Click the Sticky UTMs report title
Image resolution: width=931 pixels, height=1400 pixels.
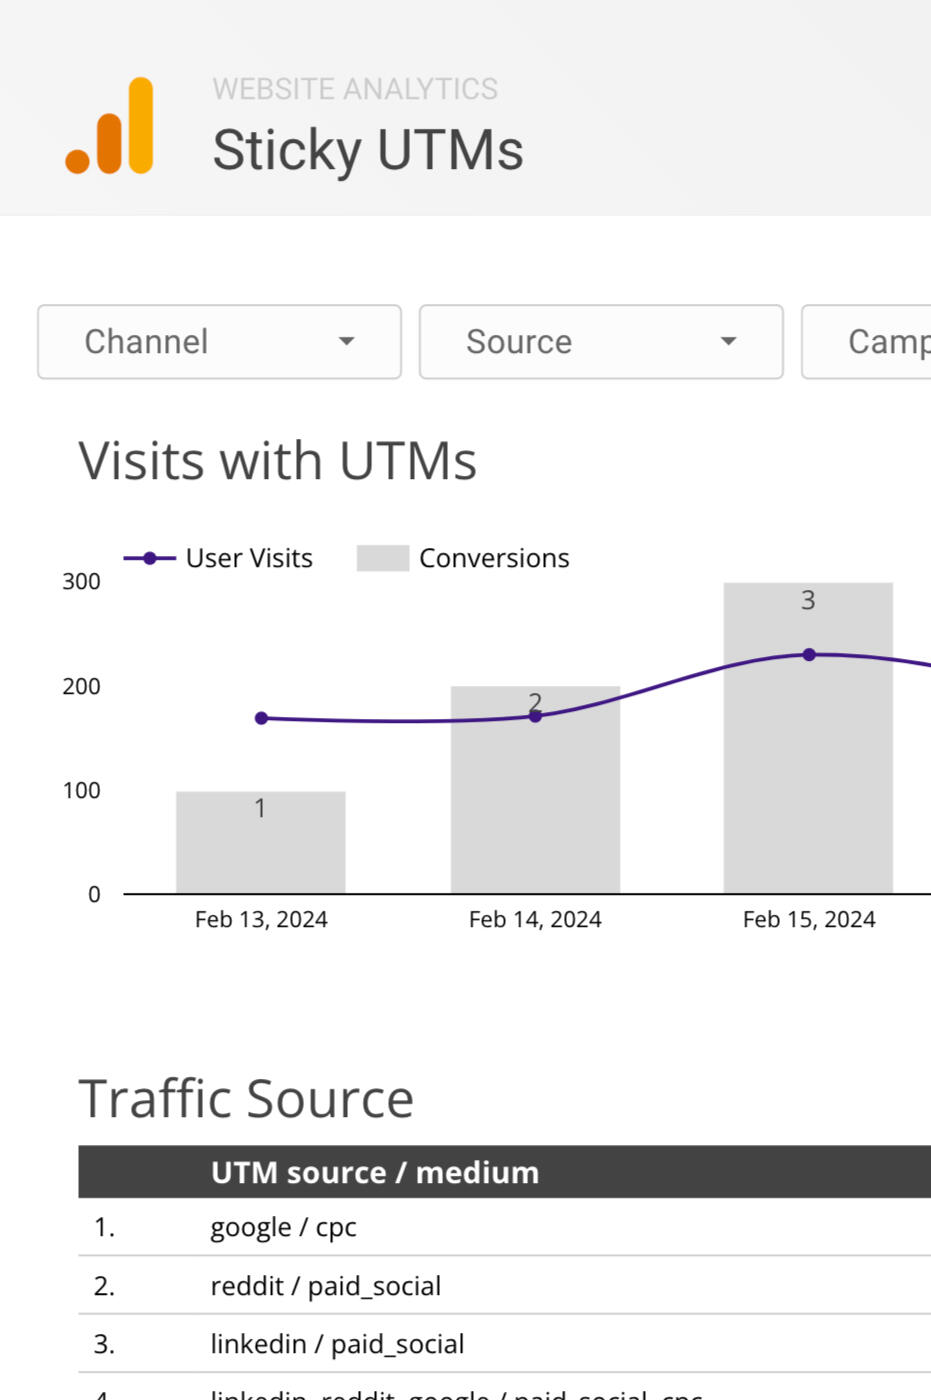pyautogui.click(x=367, y=150)
